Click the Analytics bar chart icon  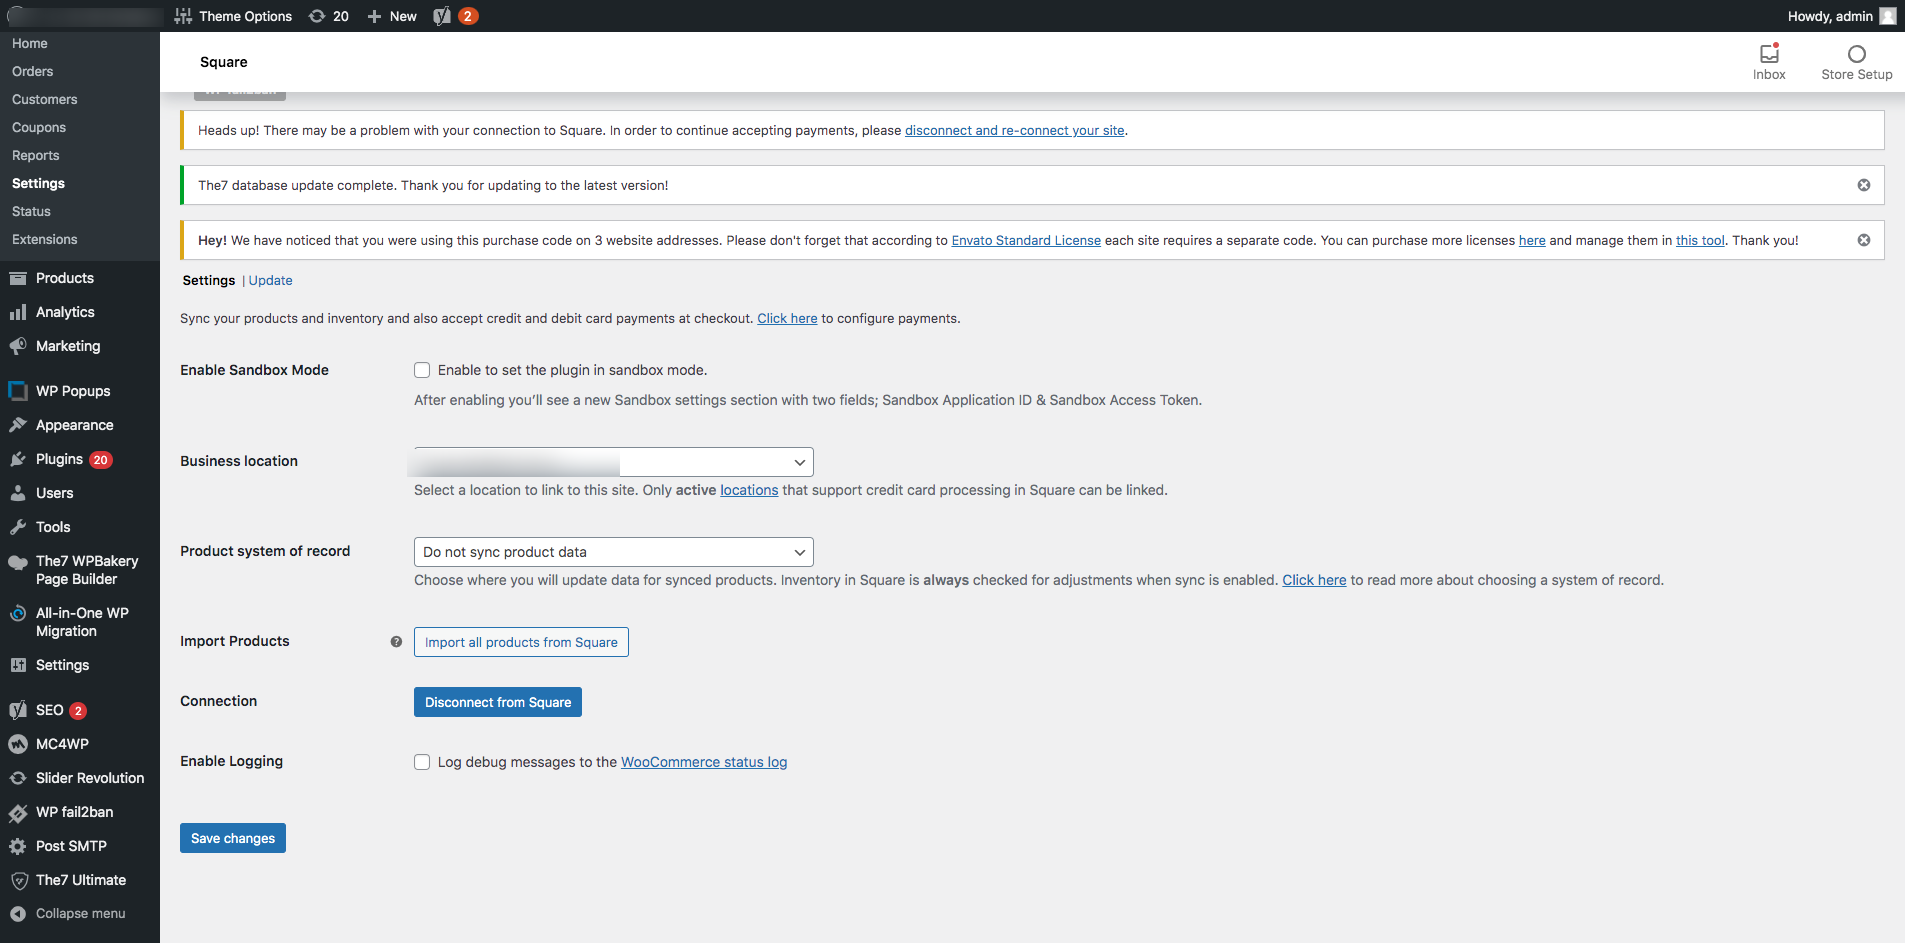point(18,312)
